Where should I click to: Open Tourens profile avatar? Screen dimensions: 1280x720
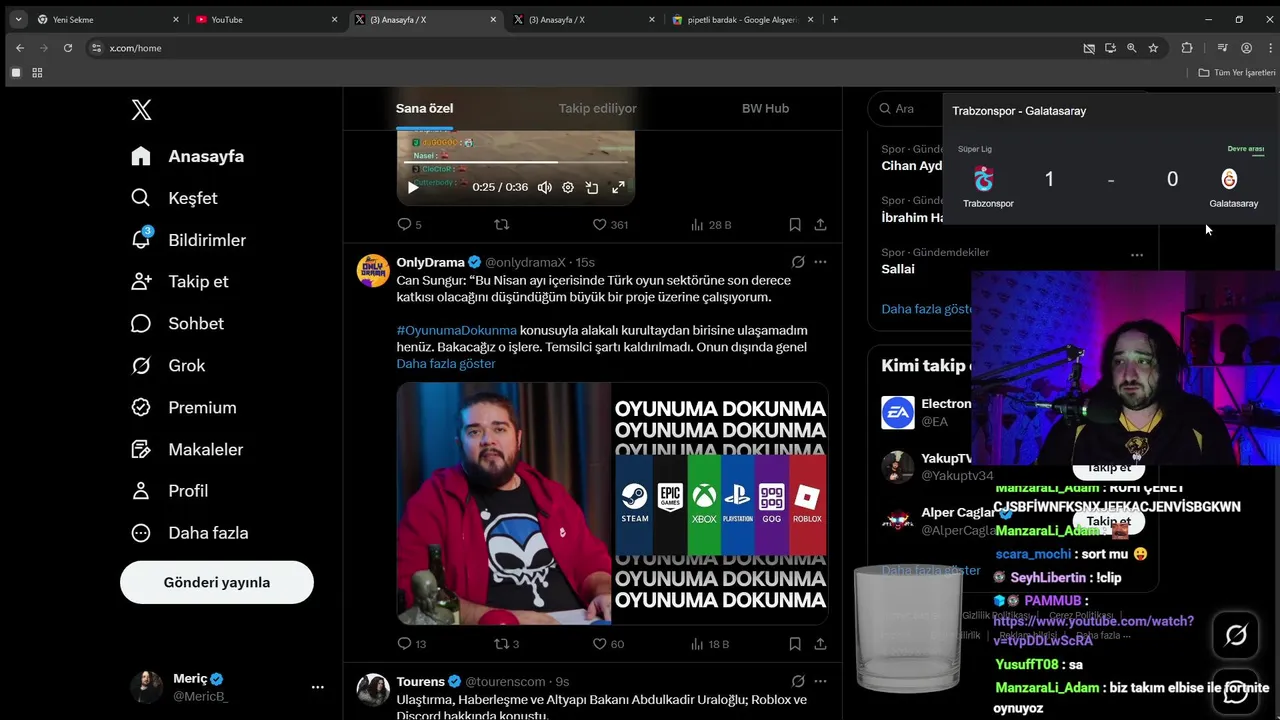[373, 689]
